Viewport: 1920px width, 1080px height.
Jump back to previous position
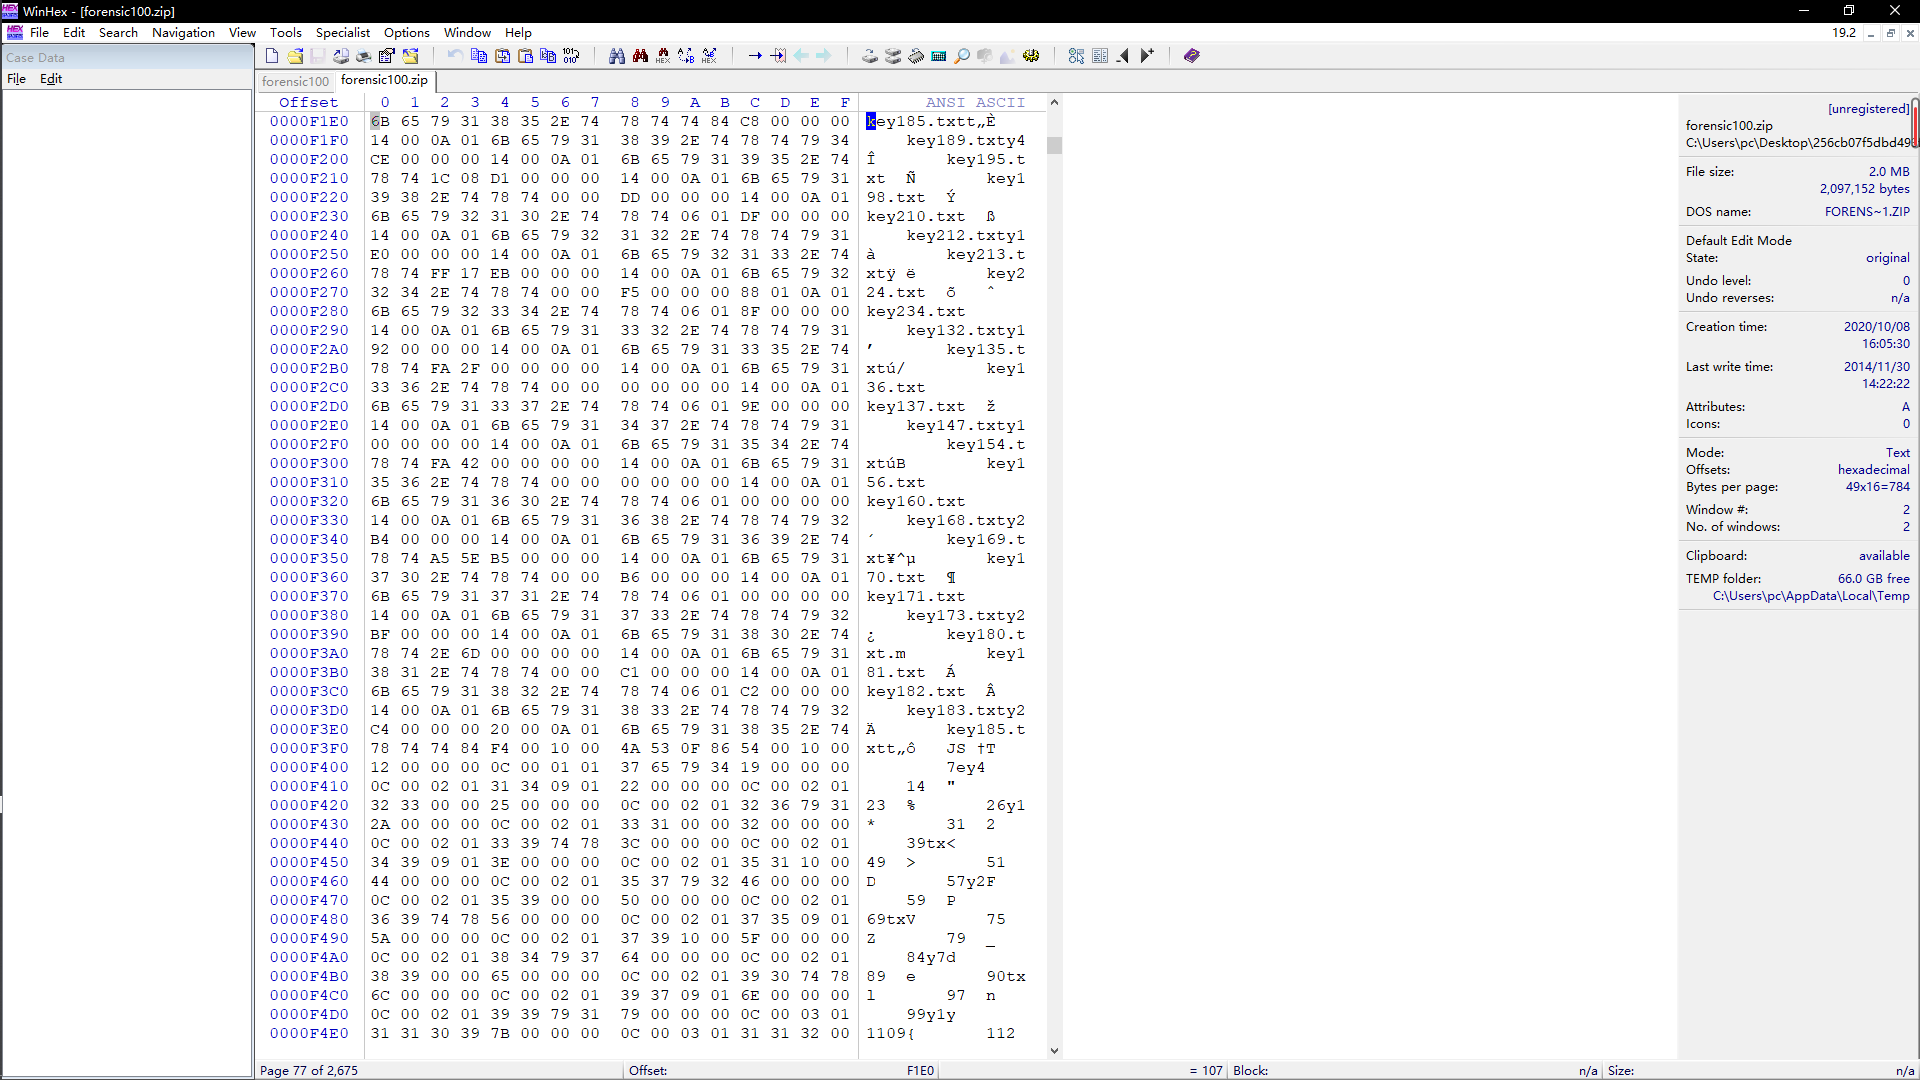tap(802, 55)
